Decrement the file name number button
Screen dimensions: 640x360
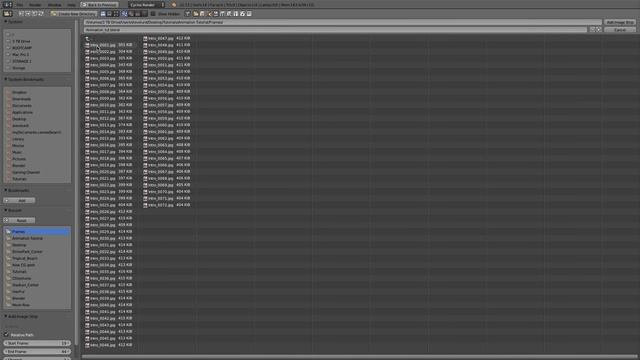pos(592,30)
